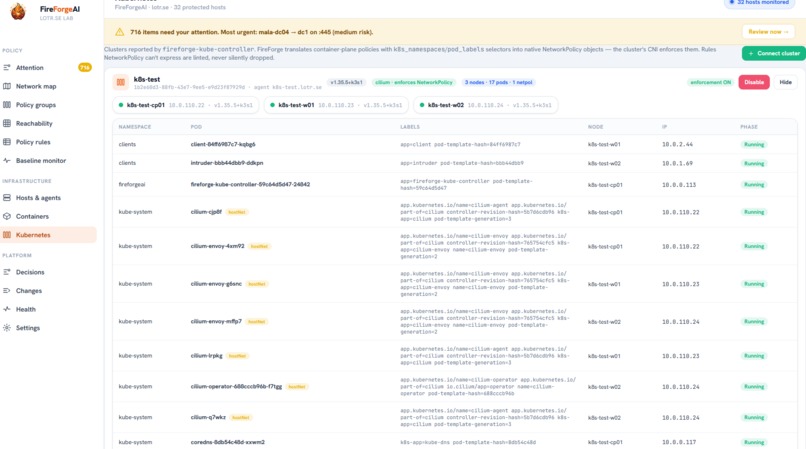The height and width of the screenshot is (449, 806).
Task: Open the Decisions page
Action: [x=30, y=272]
